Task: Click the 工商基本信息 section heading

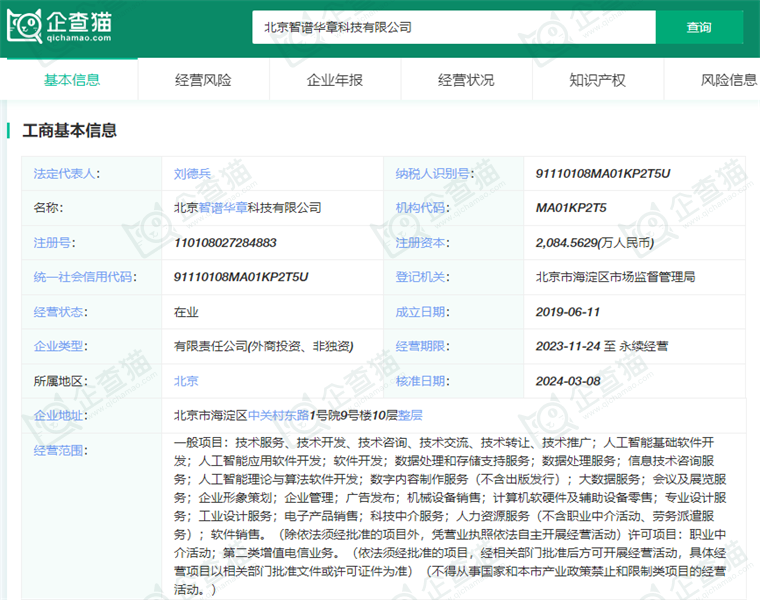Action: click(69, 130)
